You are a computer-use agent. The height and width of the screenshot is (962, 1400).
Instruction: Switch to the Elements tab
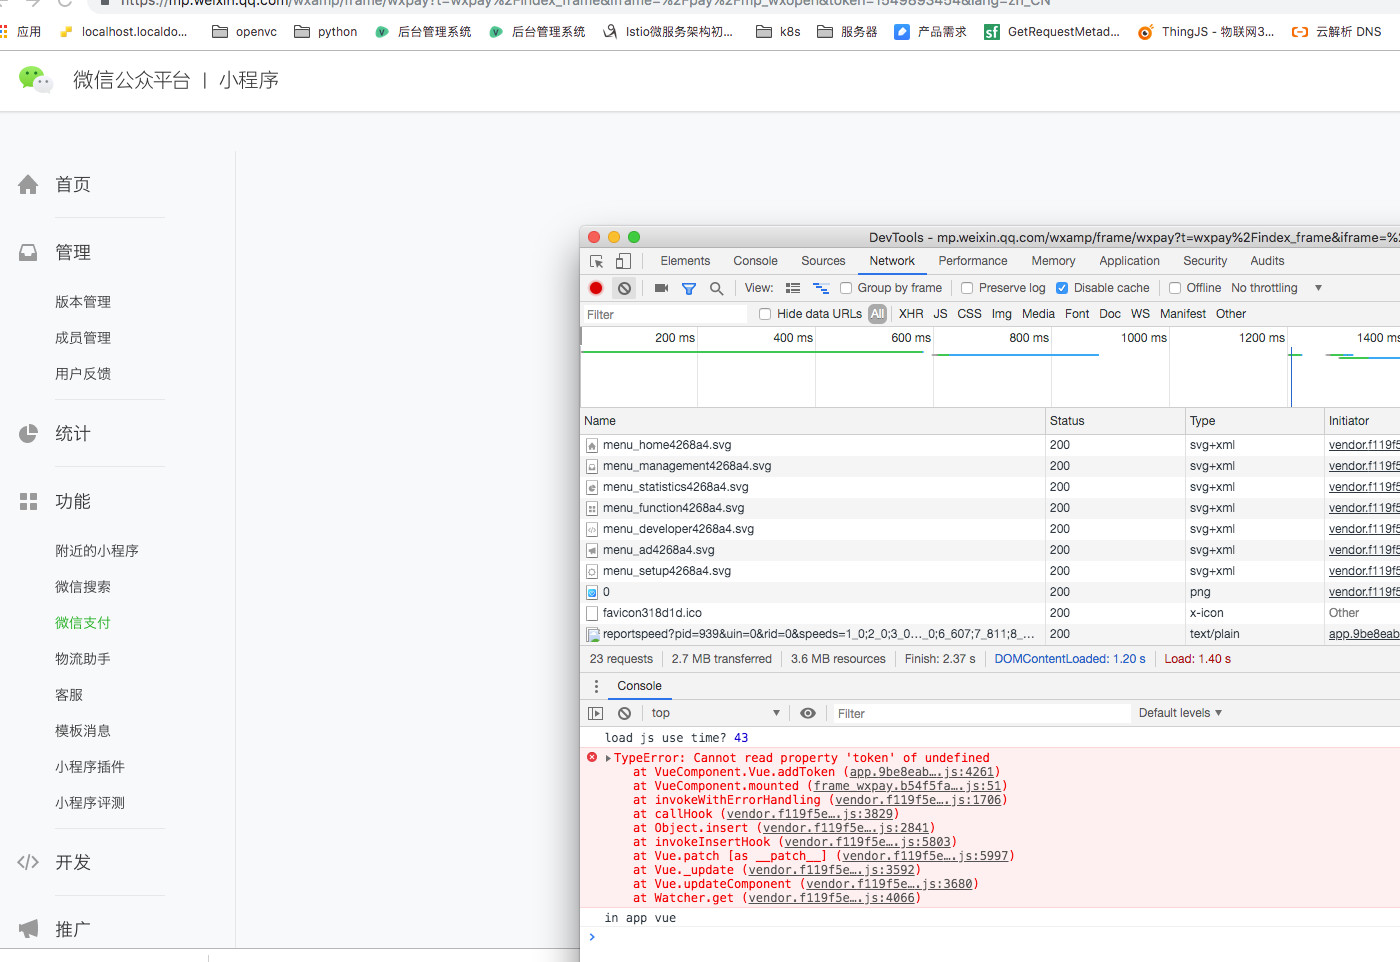coord(685,261)
